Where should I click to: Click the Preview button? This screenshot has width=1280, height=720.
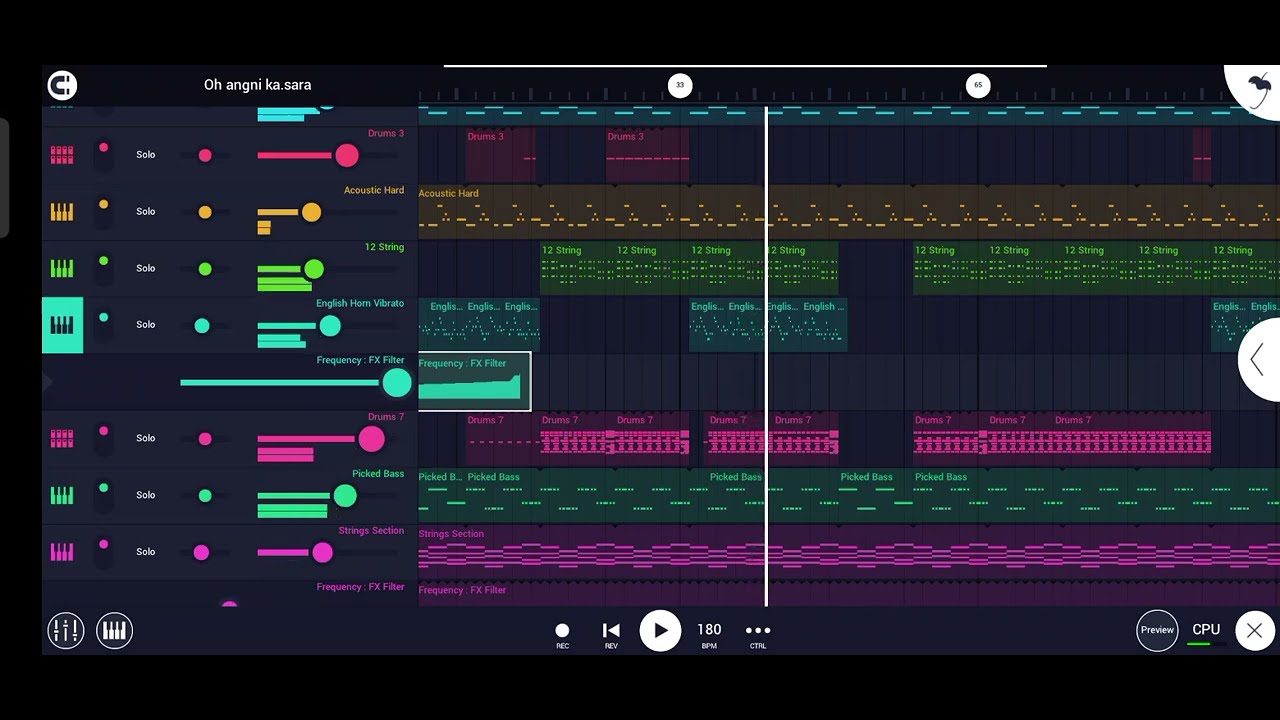click(1157, 630)
